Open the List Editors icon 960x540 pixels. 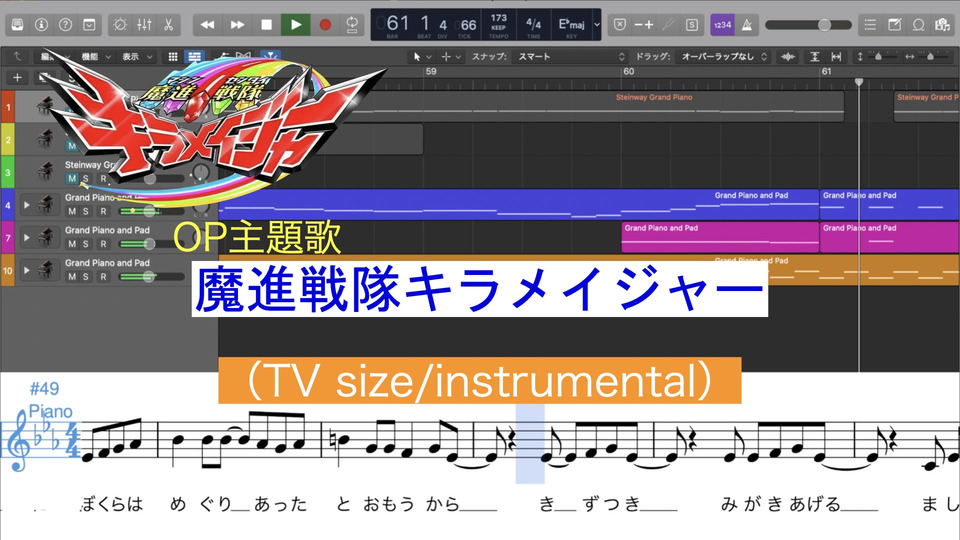(870, 24)
